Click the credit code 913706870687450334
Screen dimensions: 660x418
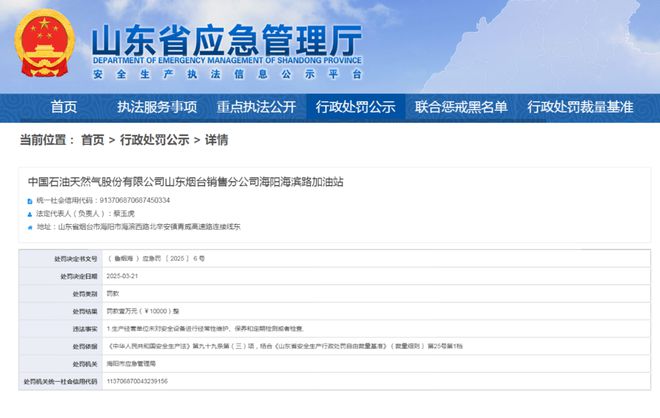(x=135, y=200)
